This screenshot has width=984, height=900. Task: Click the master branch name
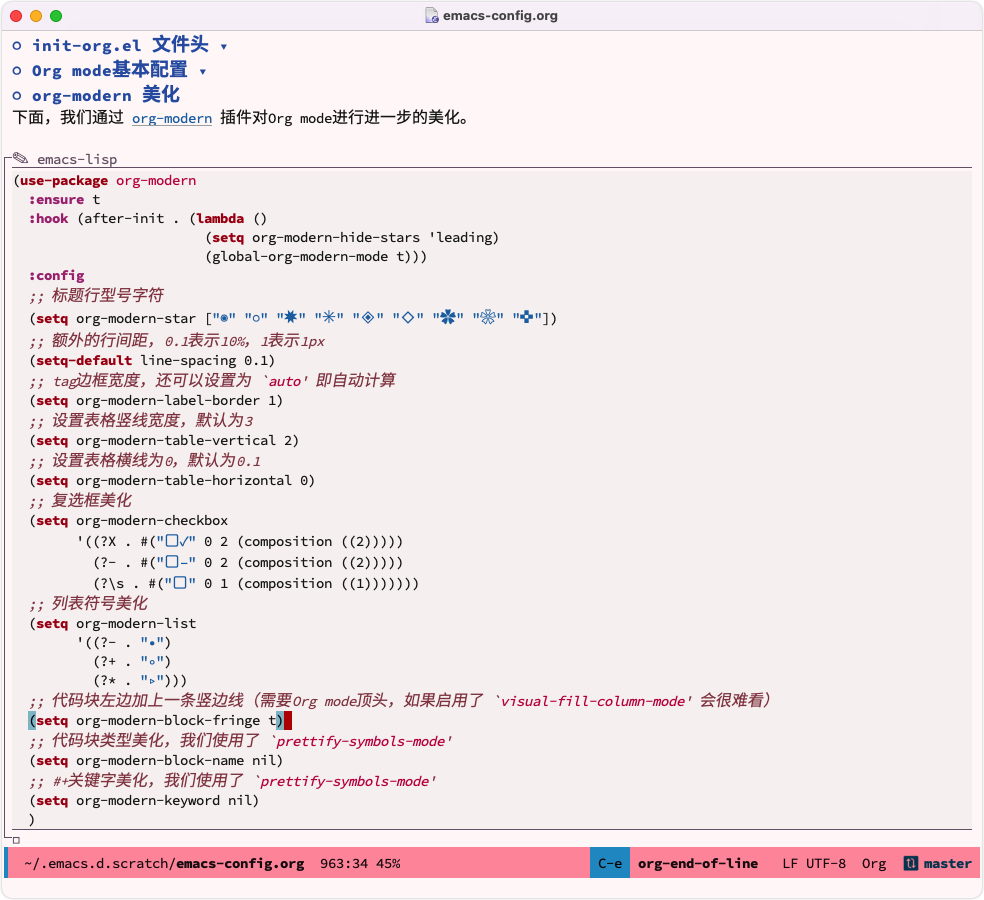click(x=948, y=864)
